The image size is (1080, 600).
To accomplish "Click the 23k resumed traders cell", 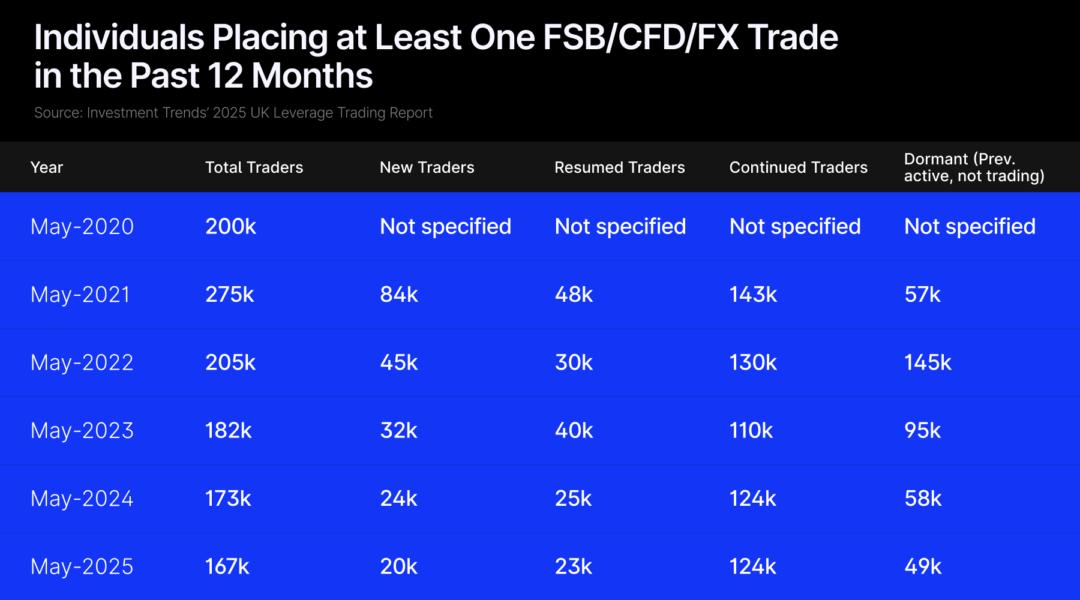I will 573,567.
